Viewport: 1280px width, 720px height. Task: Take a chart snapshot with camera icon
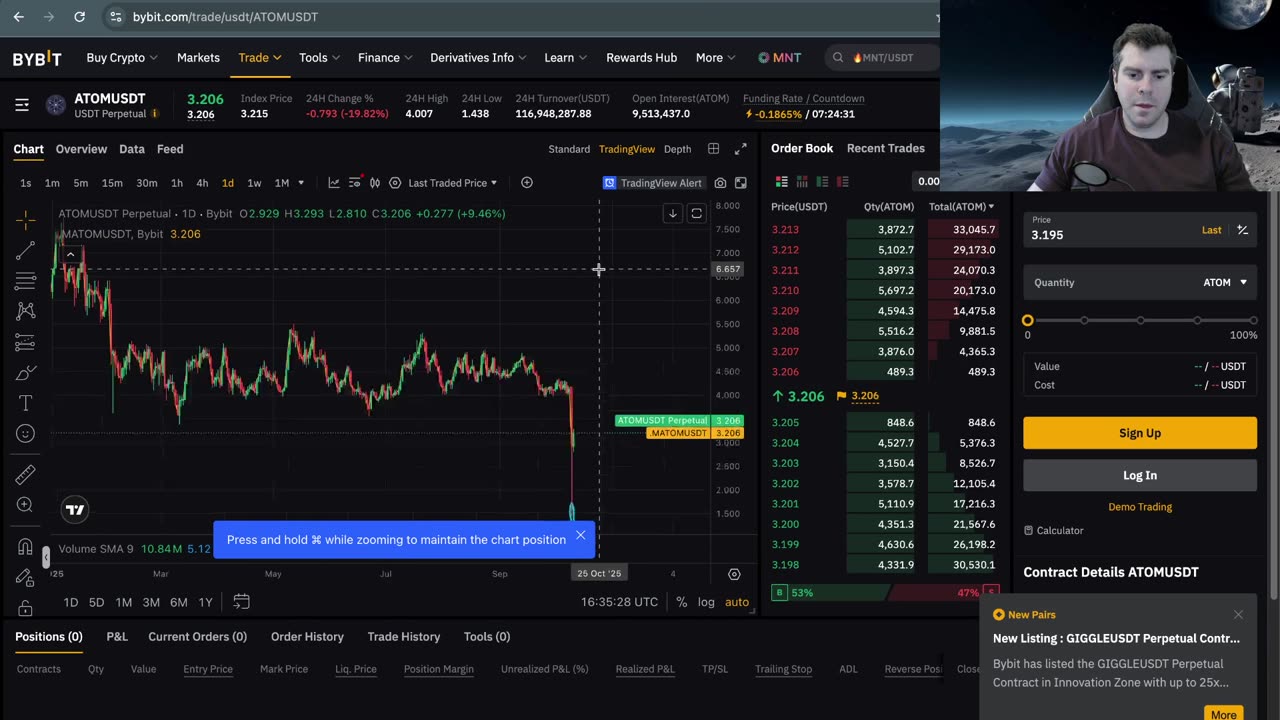pyautogui.click(x=720, y=183)
